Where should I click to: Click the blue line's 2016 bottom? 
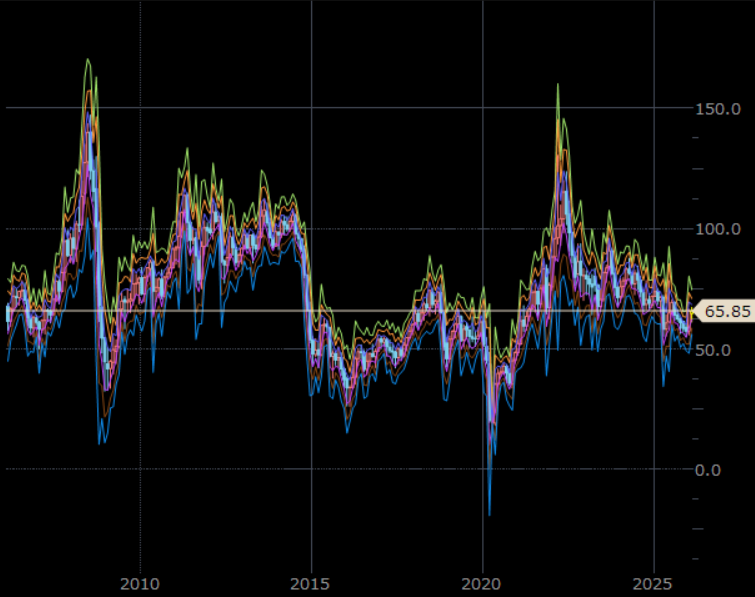[x=348, y=432]
